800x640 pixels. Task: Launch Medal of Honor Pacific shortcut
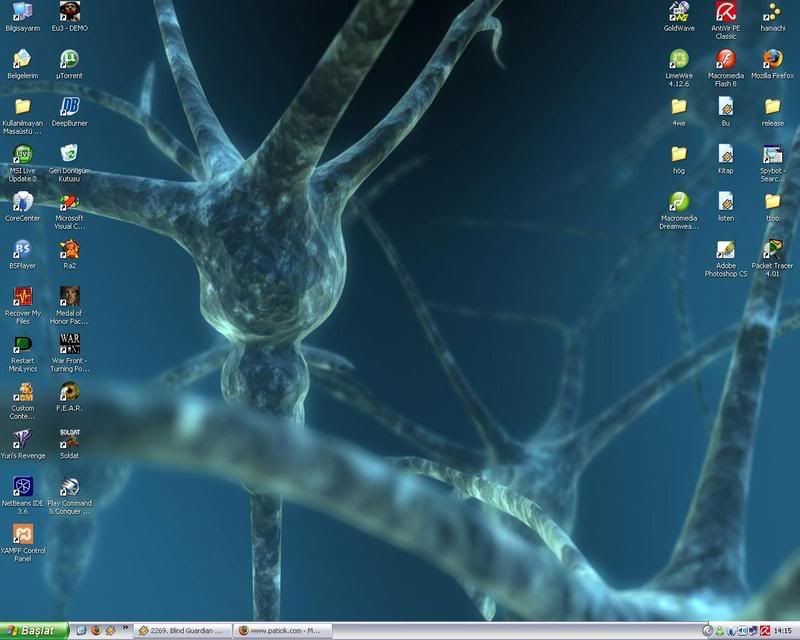click(69, 306)
